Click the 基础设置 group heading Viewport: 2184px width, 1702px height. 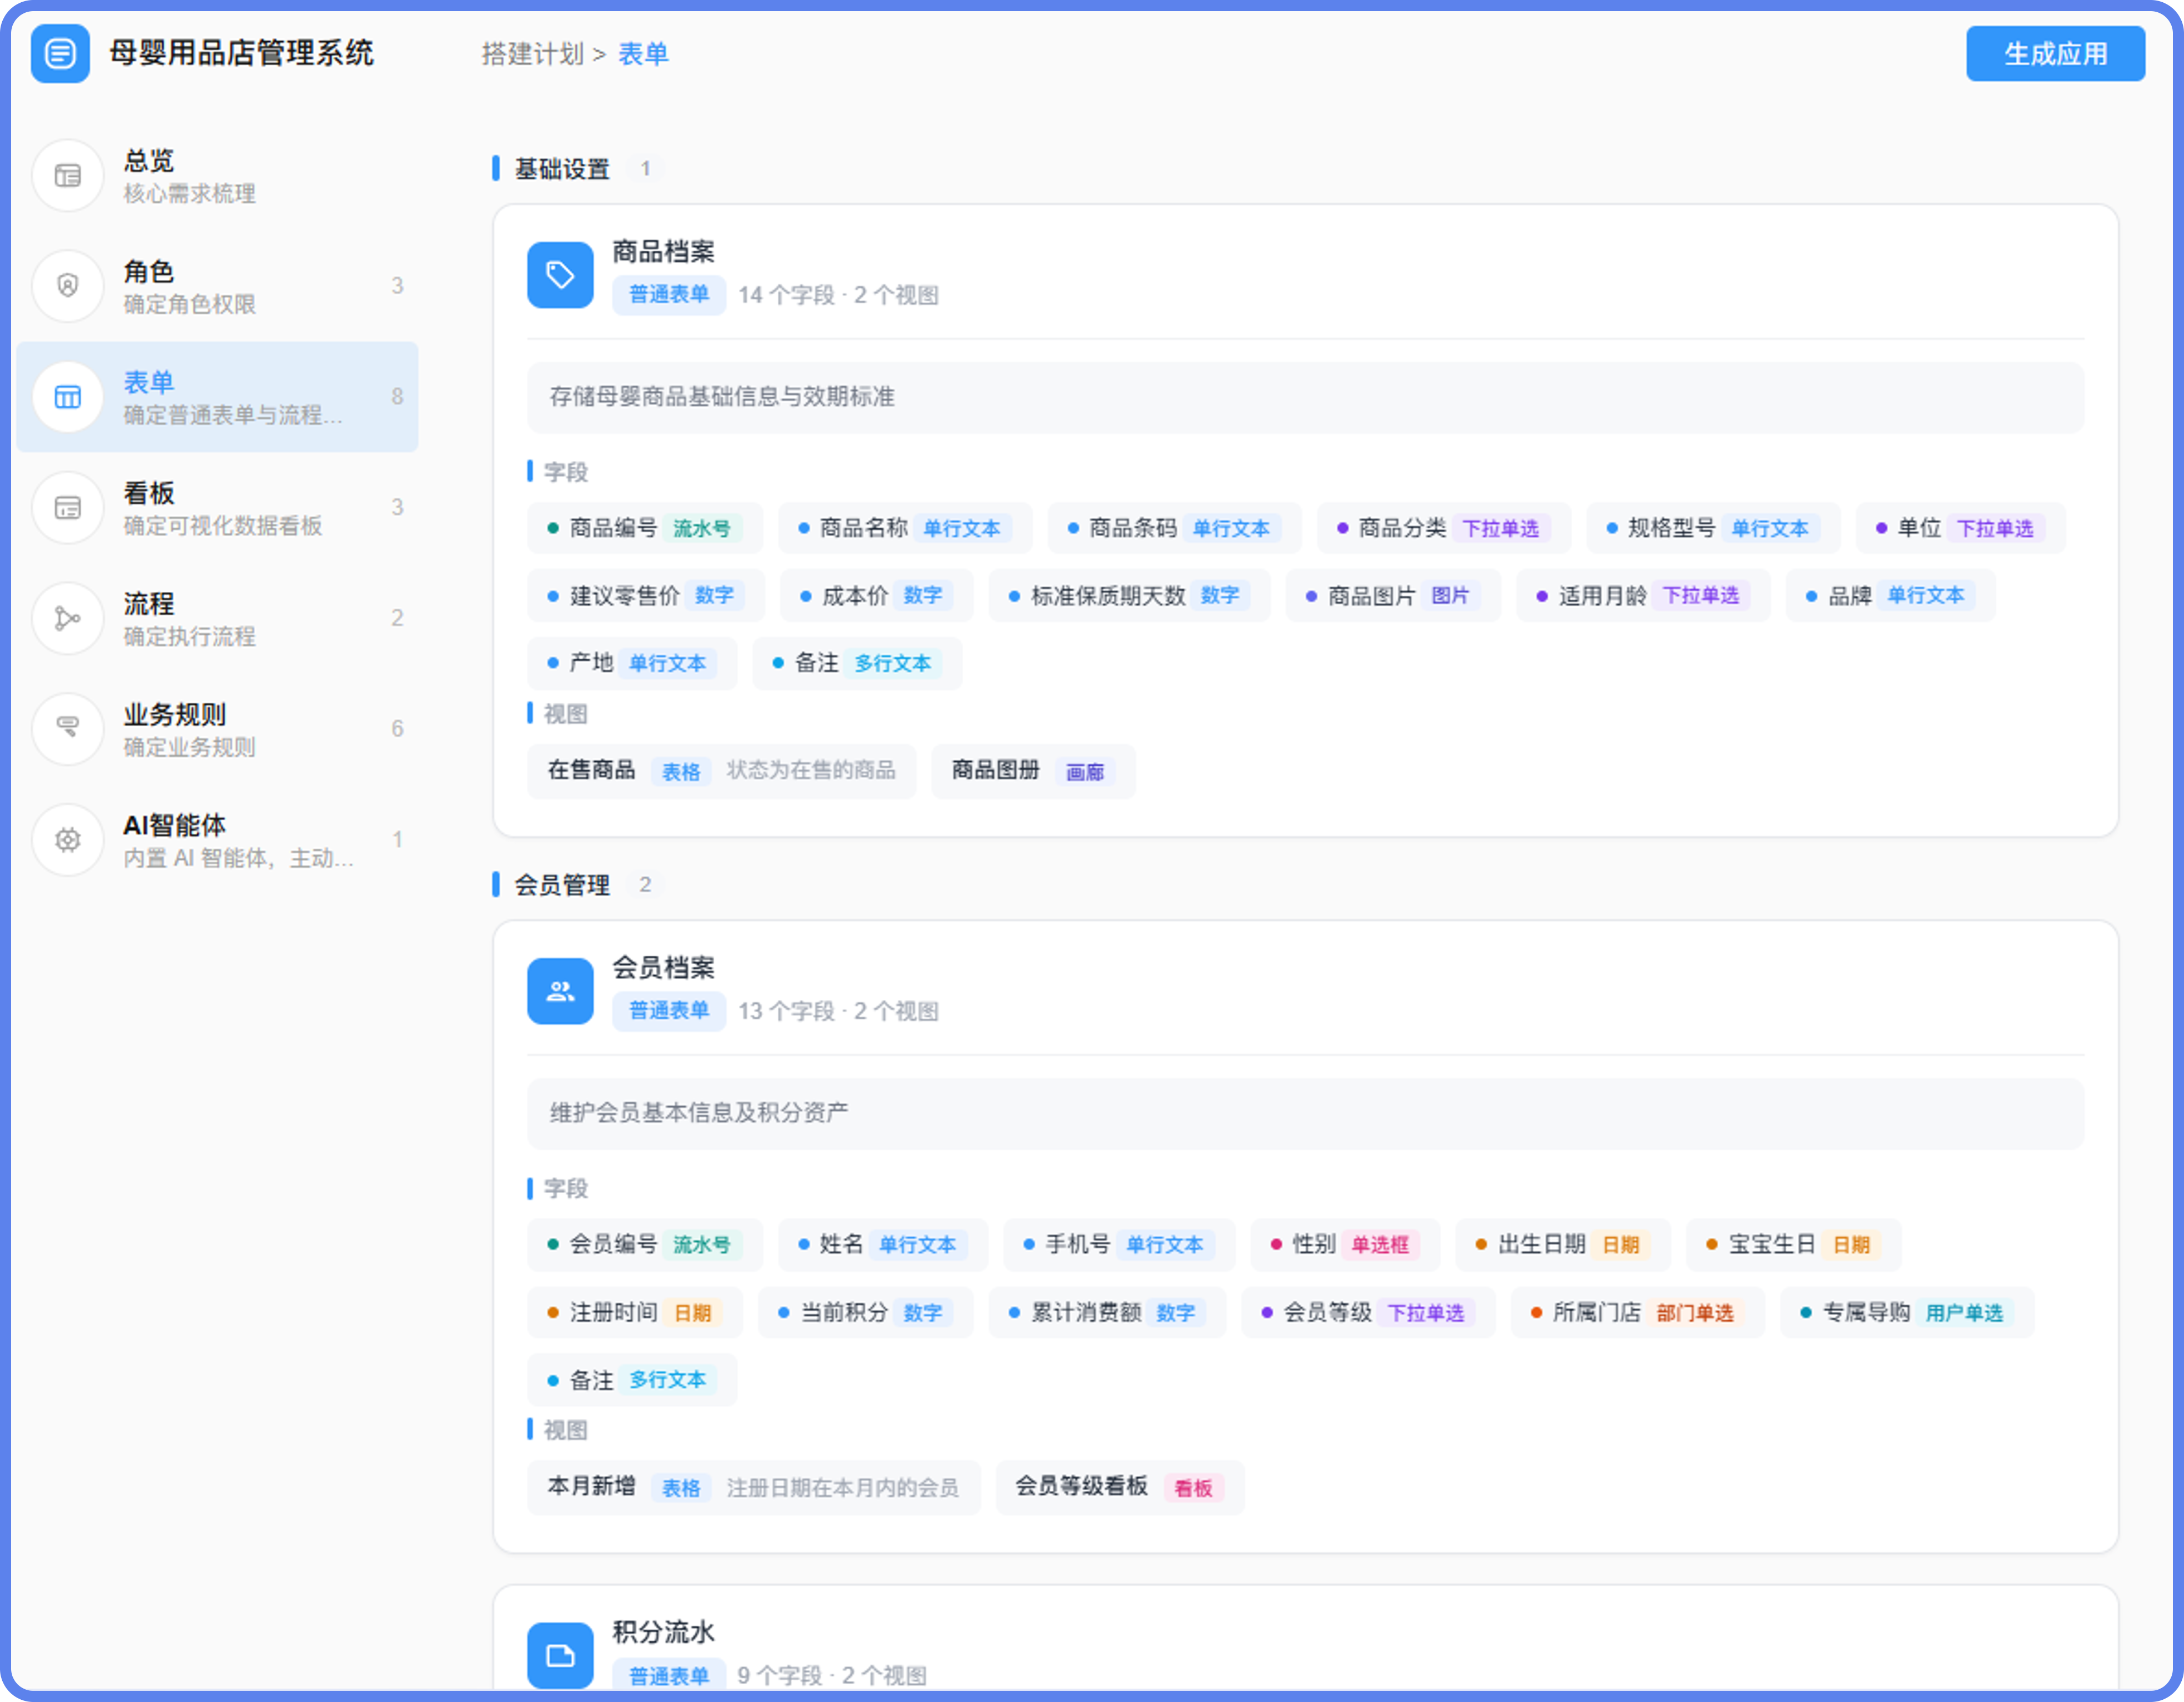pos(562,169)
